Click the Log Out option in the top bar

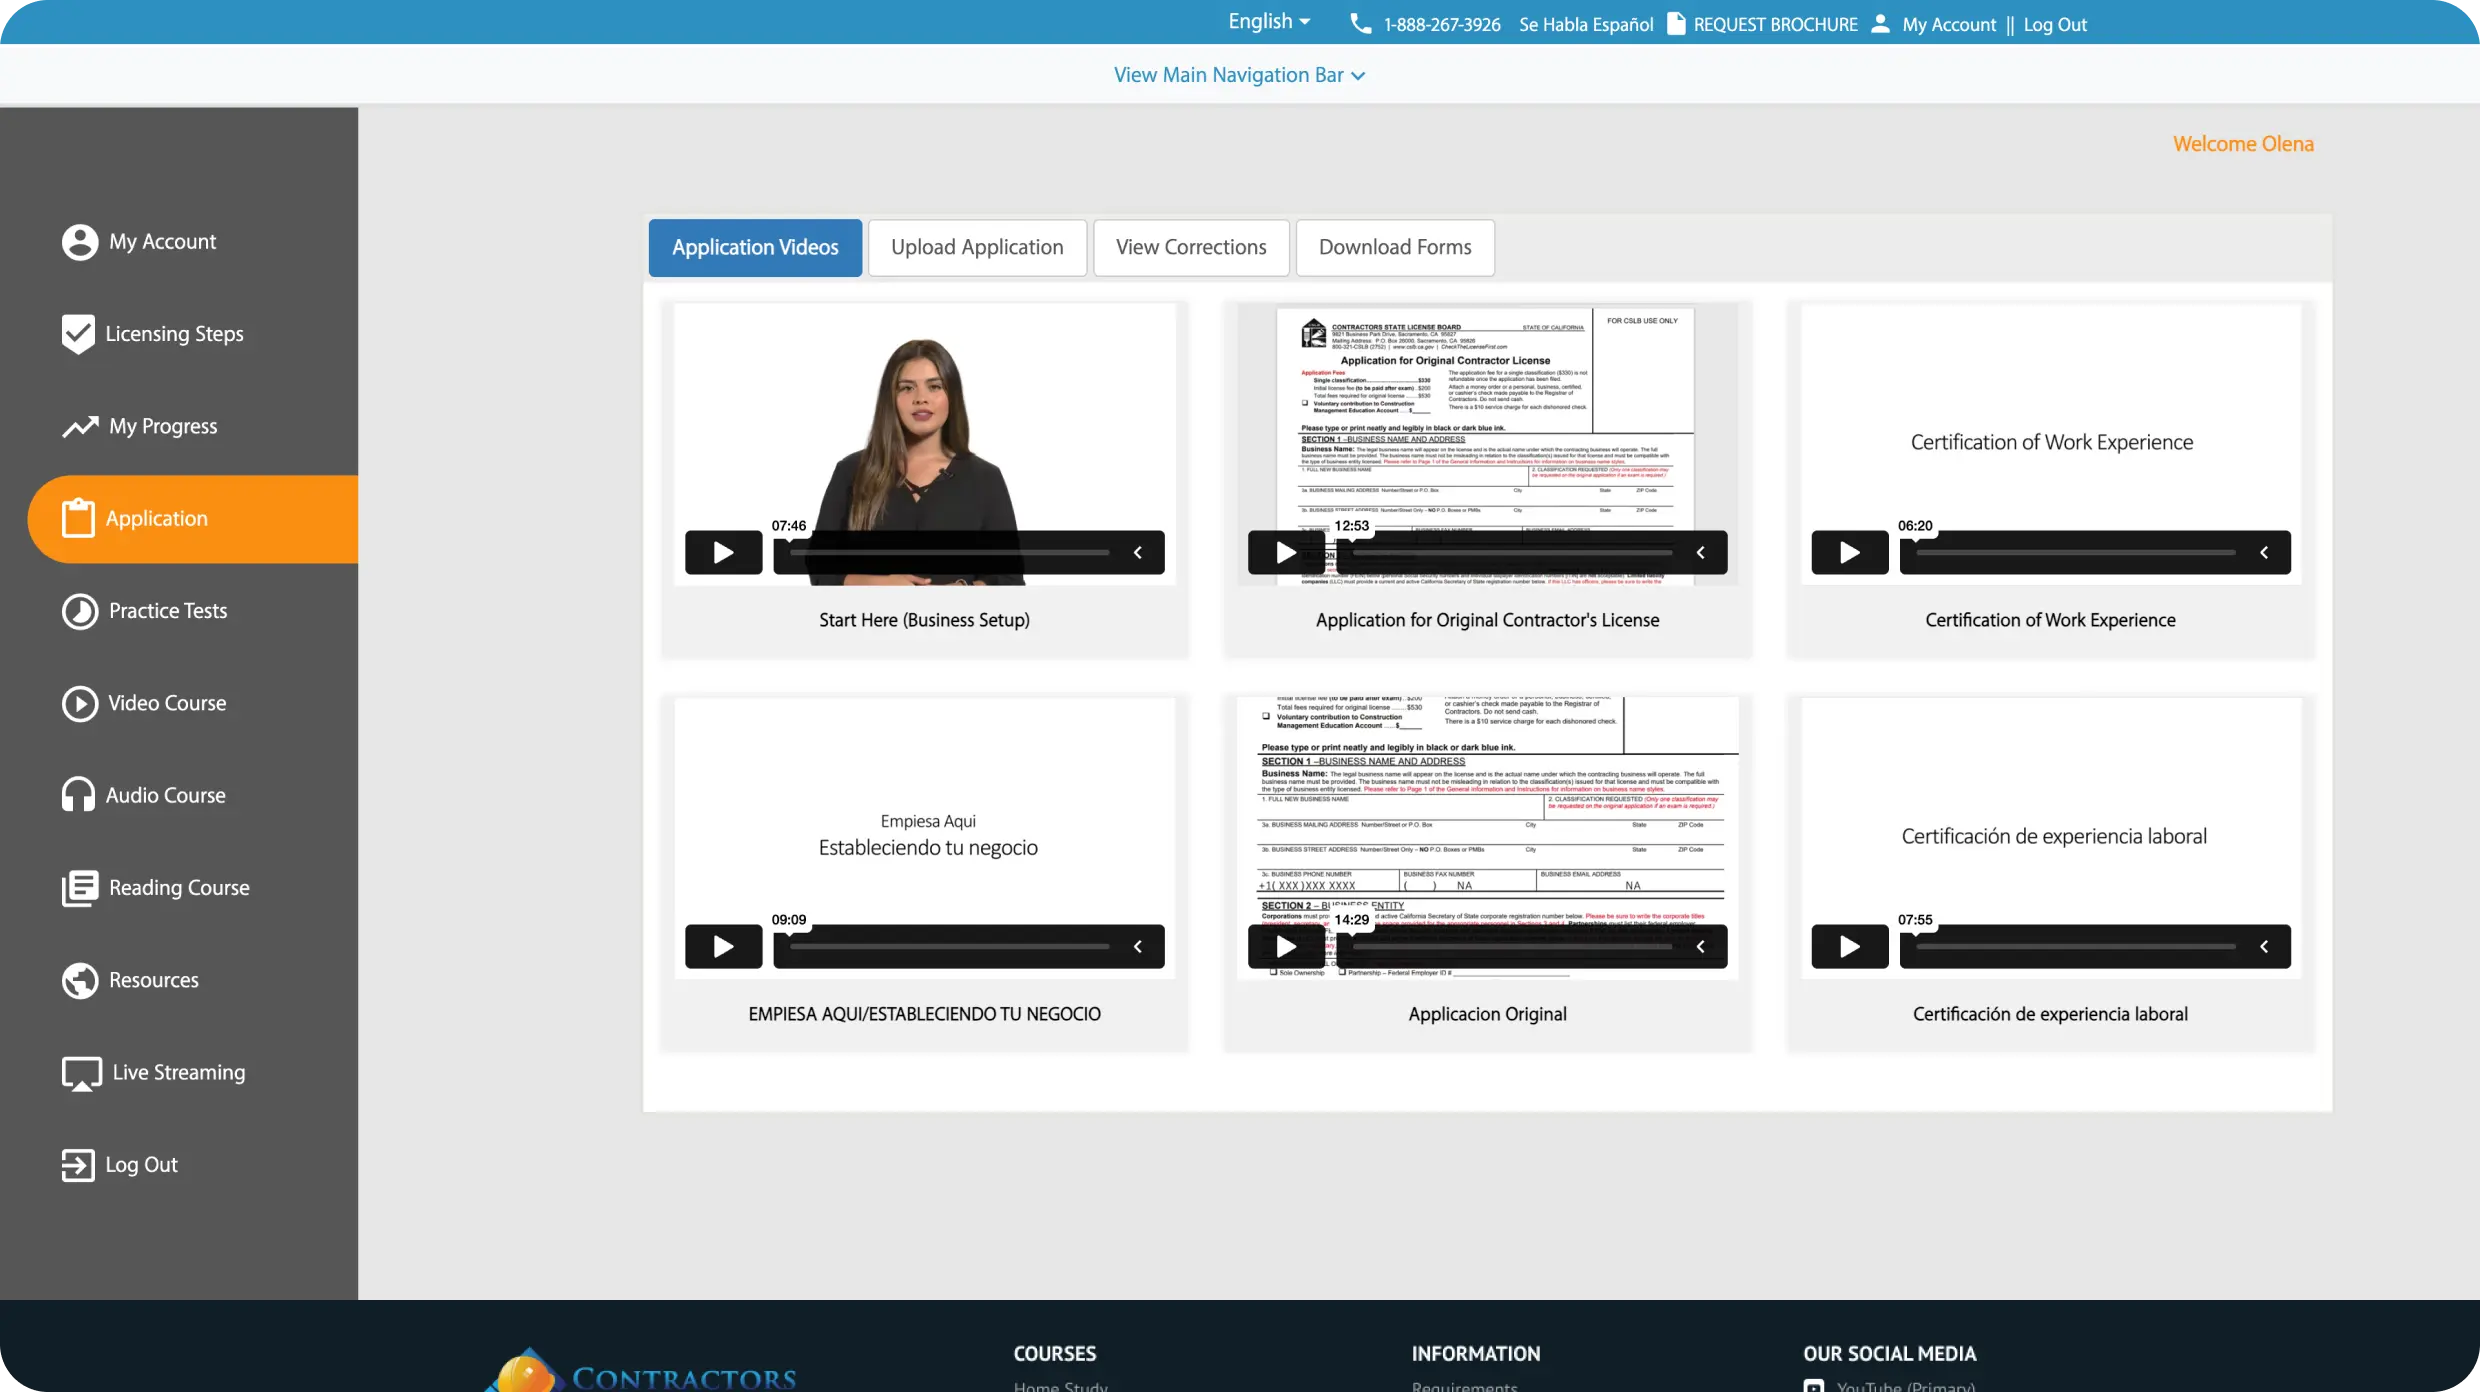(x=2054, y=24)
